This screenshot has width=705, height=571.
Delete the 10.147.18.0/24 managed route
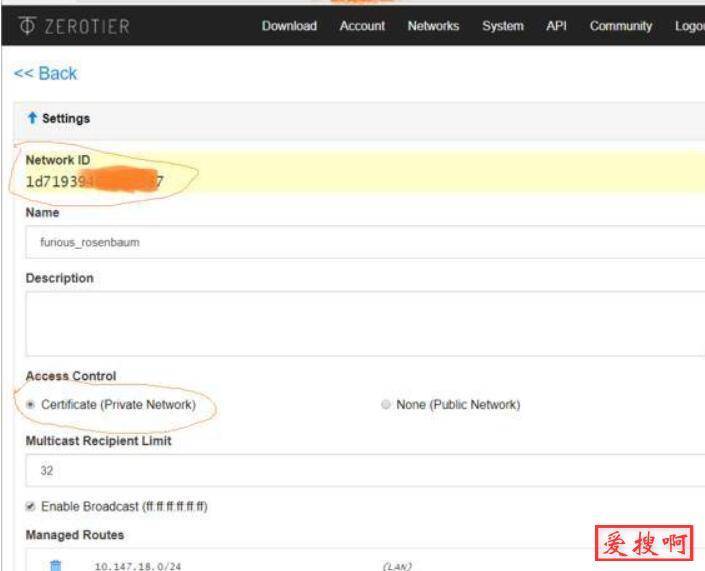(56, 565)
